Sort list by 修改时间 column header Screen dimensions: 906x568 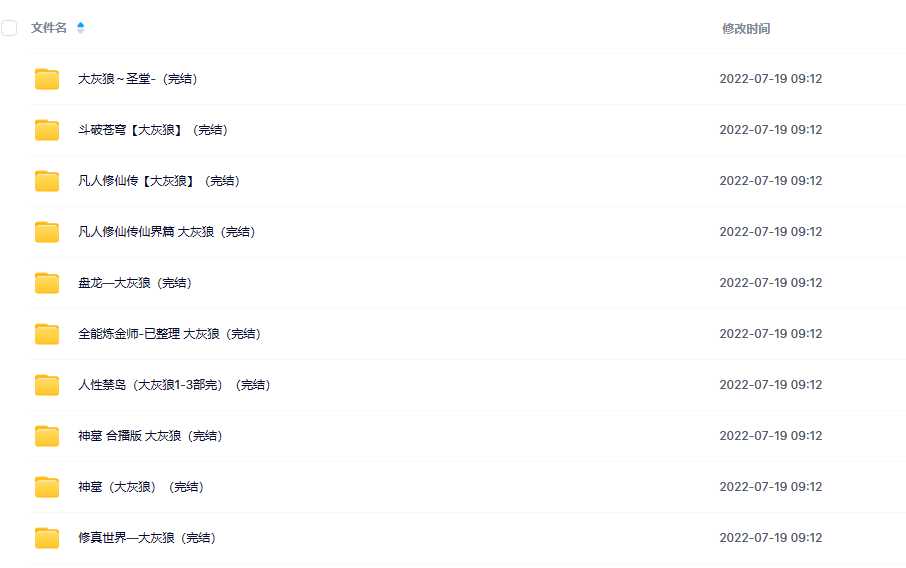point(746,29)
